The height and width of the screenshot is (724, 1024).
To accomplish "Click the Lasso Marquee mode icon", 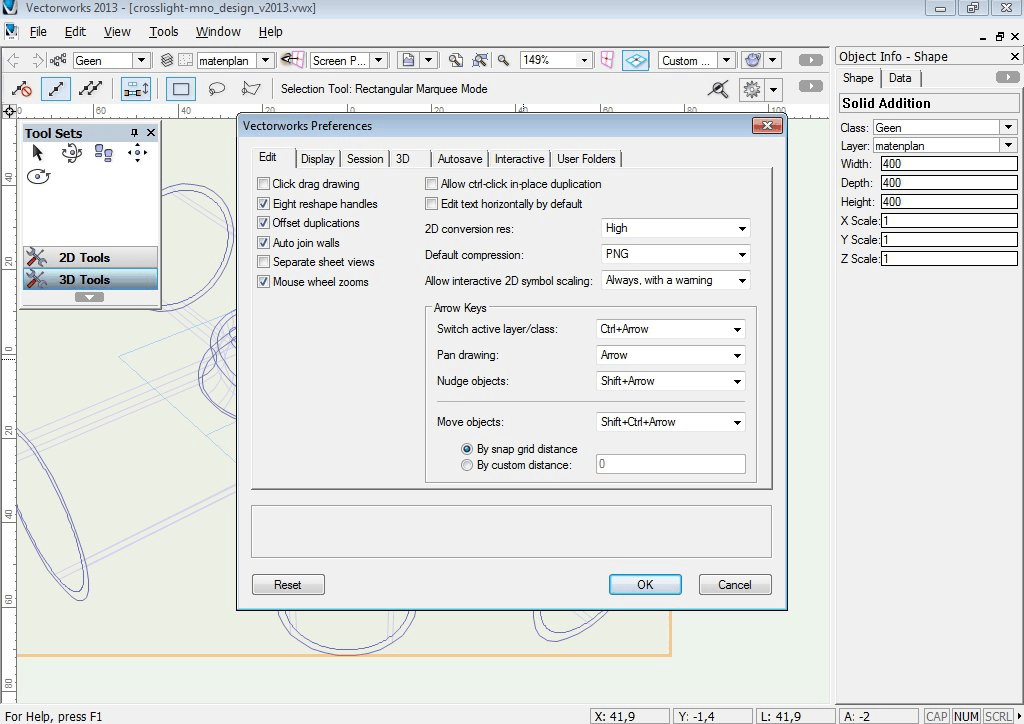I will pos(216,89).
